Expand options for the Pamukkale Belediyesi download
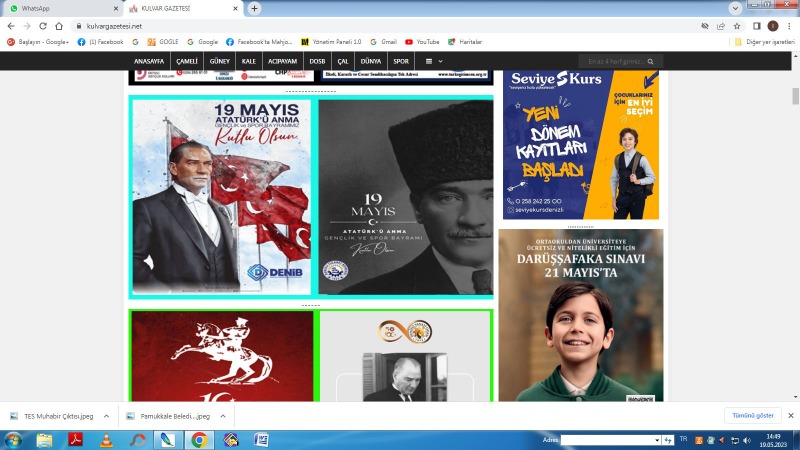Screen dimensions: 800x450 coord(222,415)
